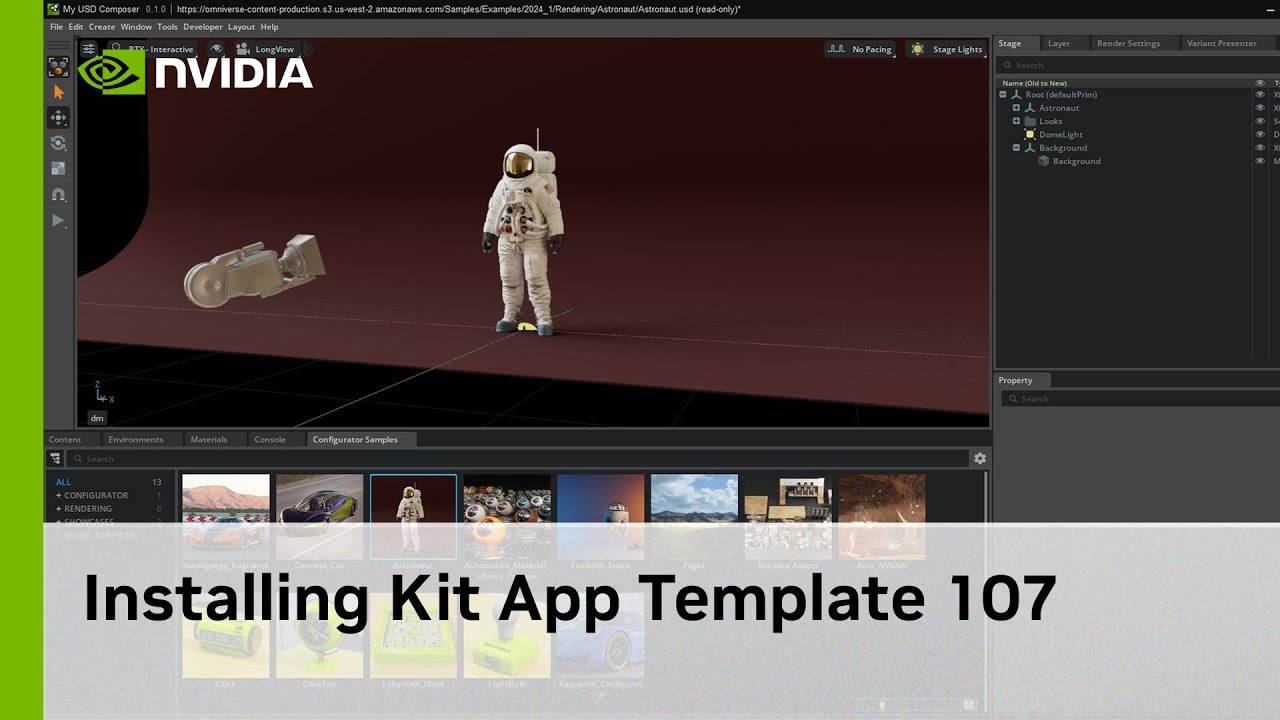Select the DomeLight row
The image size is (1280, 720).
1061,134
